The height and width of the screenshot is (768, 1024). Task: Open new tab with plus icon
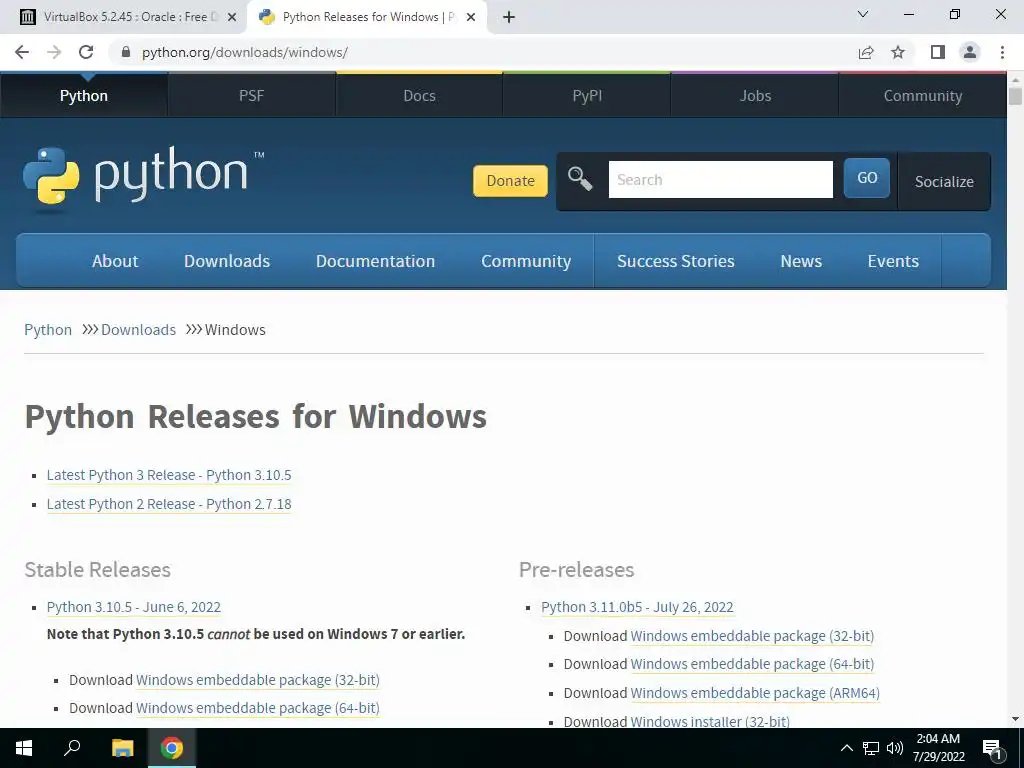click(509, 17)
